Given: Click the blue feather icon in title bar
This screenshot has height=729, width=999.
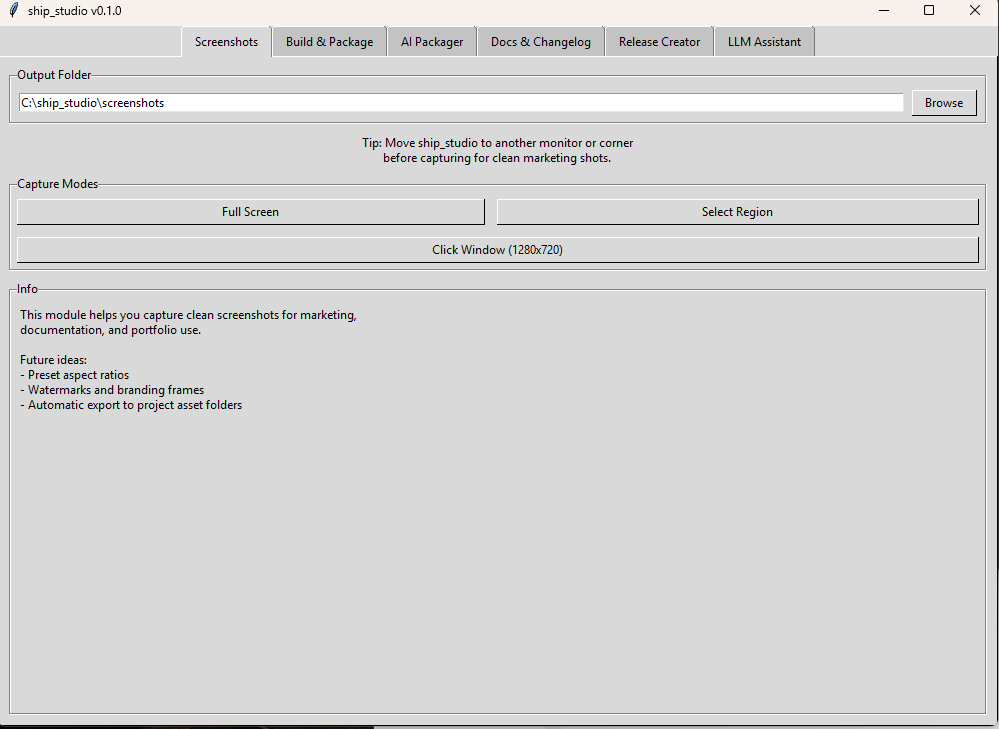Looking at the screenshot, I should [x=12, y=11].
